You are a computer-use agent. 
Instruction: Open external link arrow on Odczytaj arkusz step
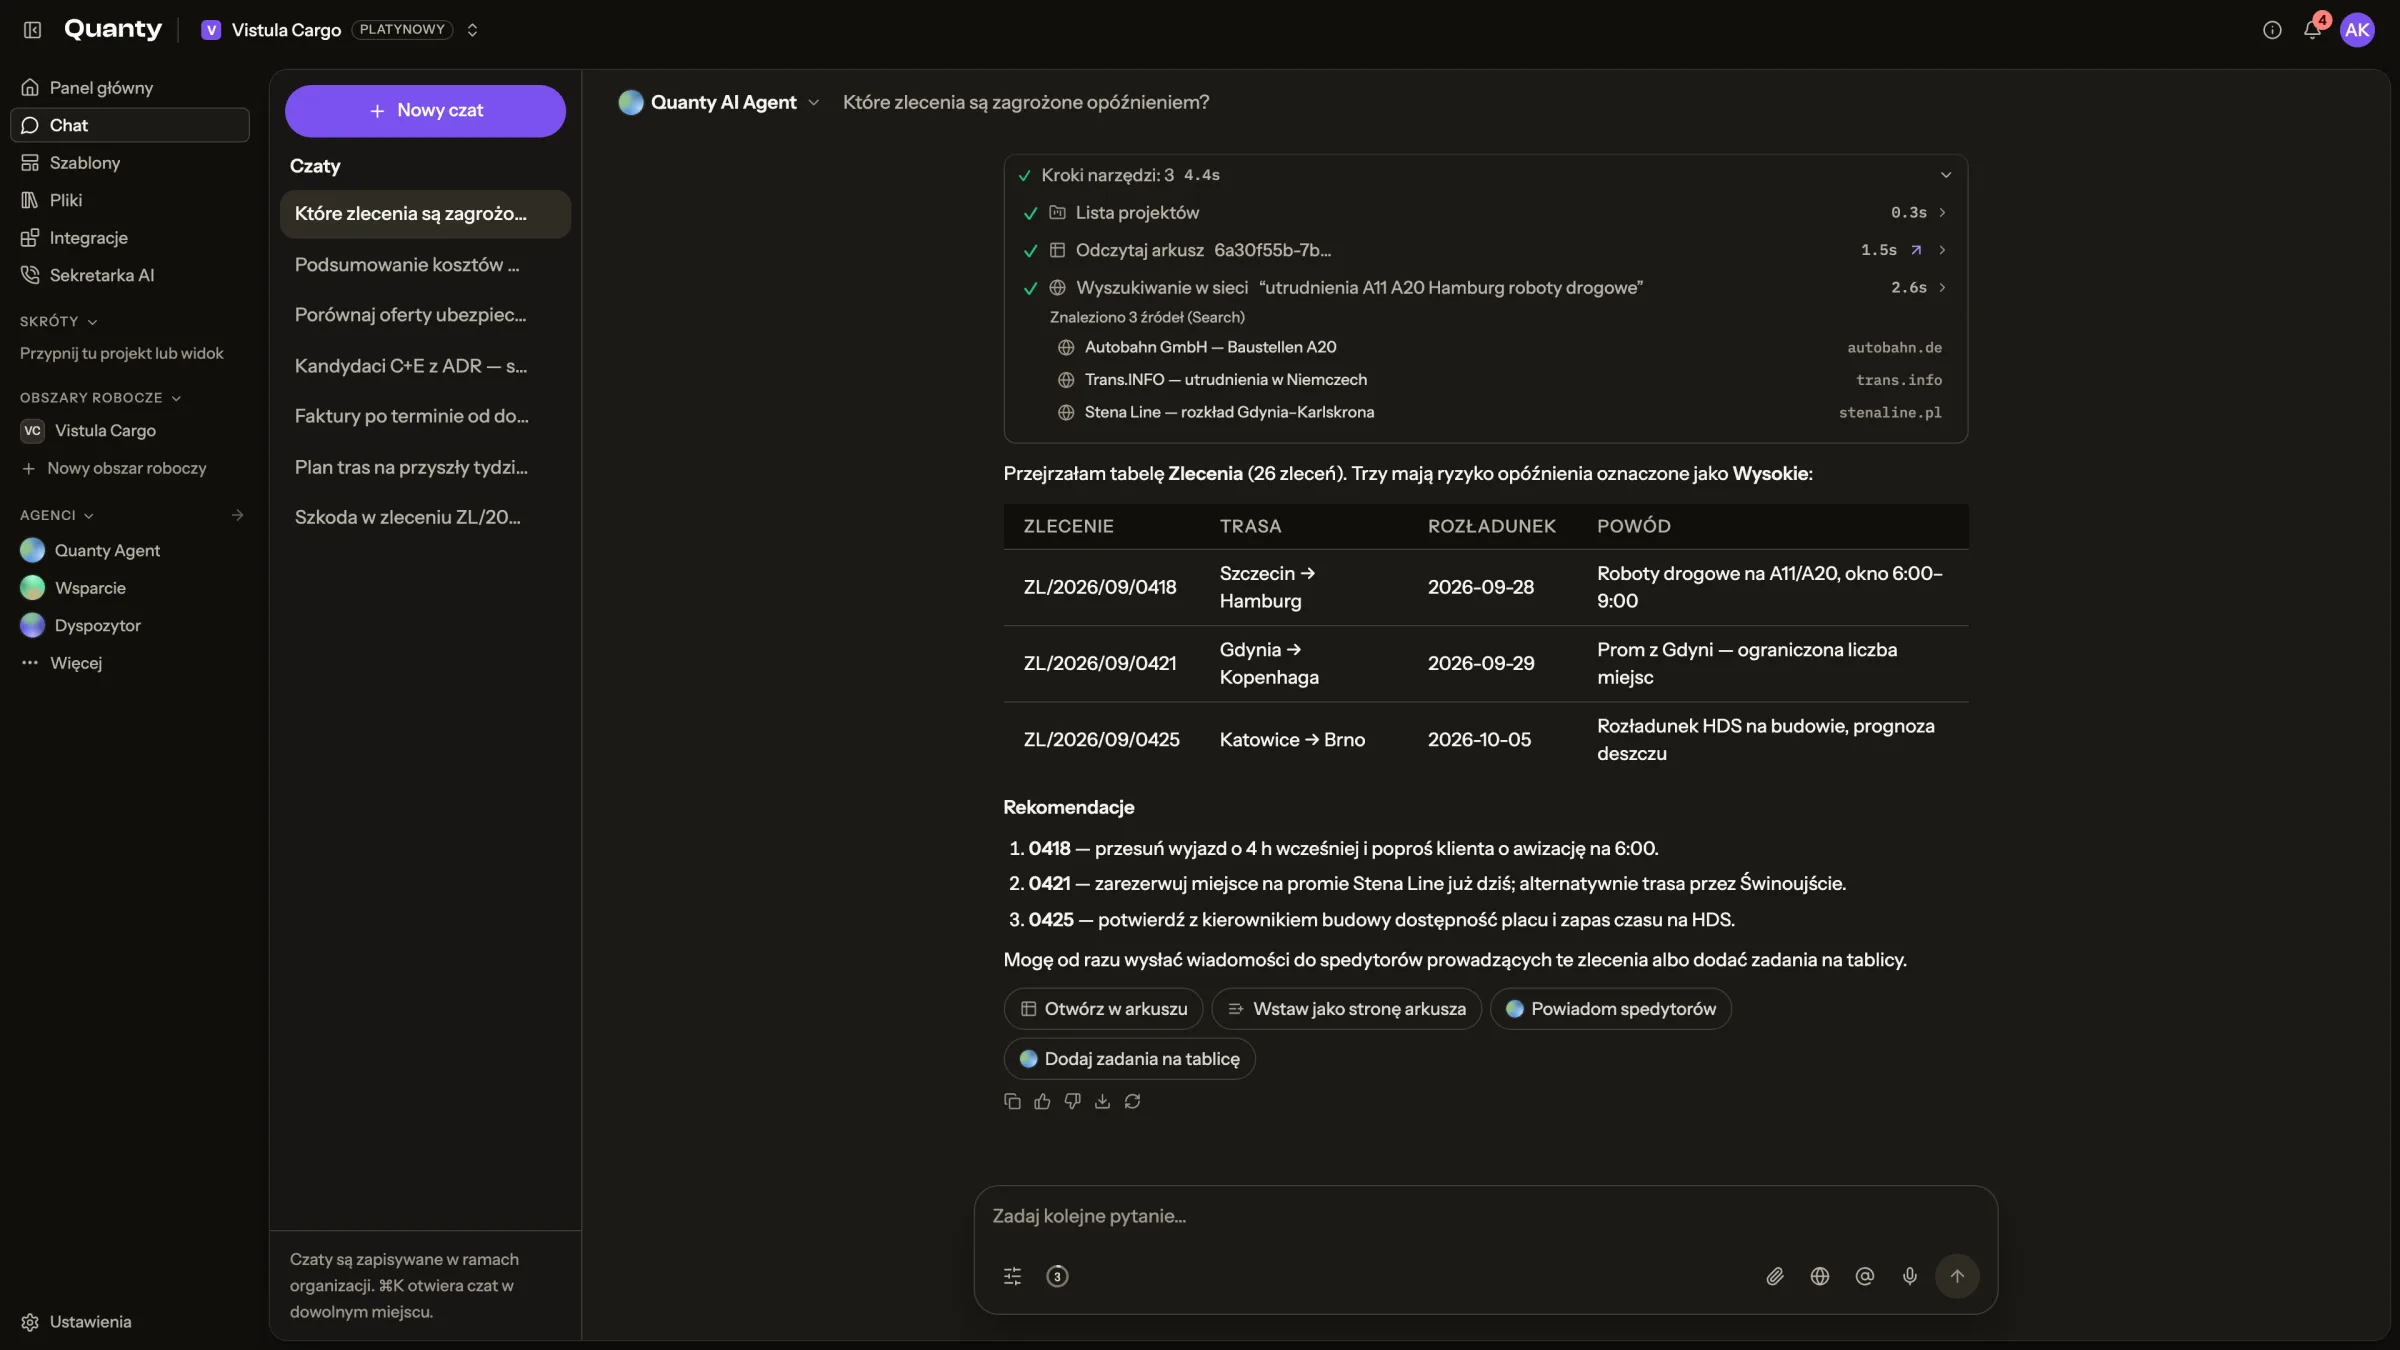pyautogui.click(x=1916, y=250)
